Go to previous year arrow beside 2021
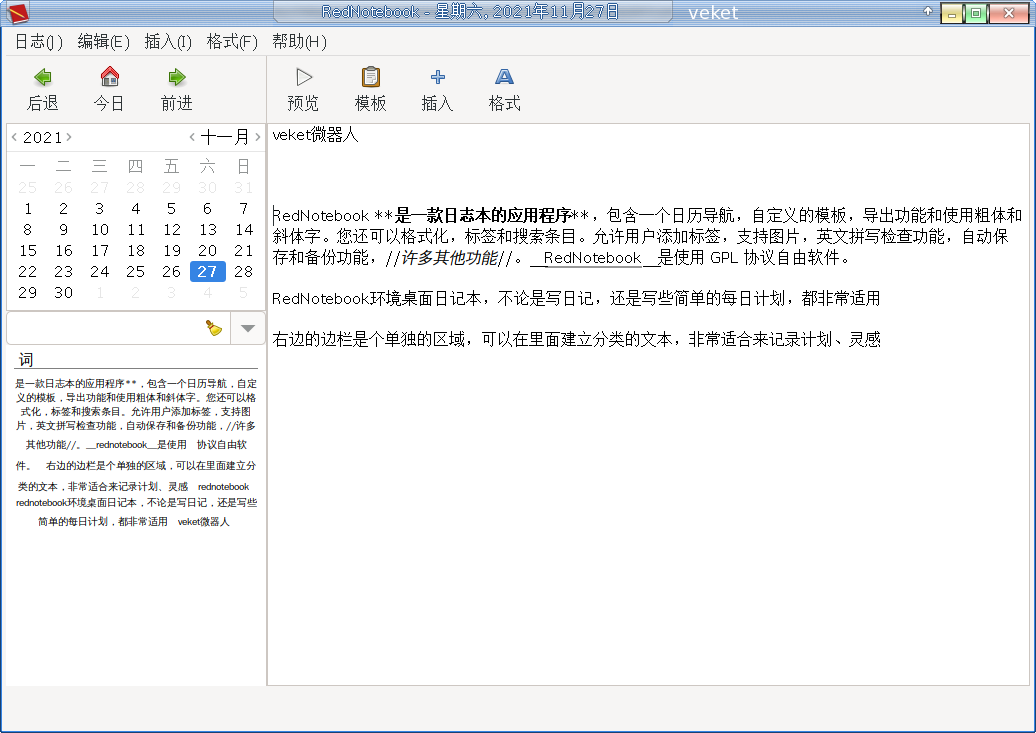 tap(15, 137)
